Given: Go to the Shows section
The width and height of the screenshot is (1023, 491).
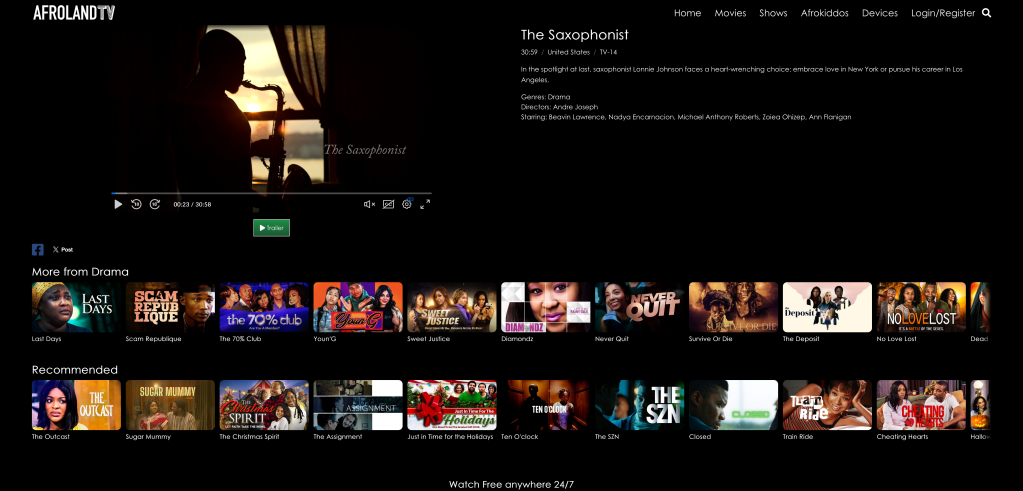Looking at the screenshot, I should [x=773, y=13].
